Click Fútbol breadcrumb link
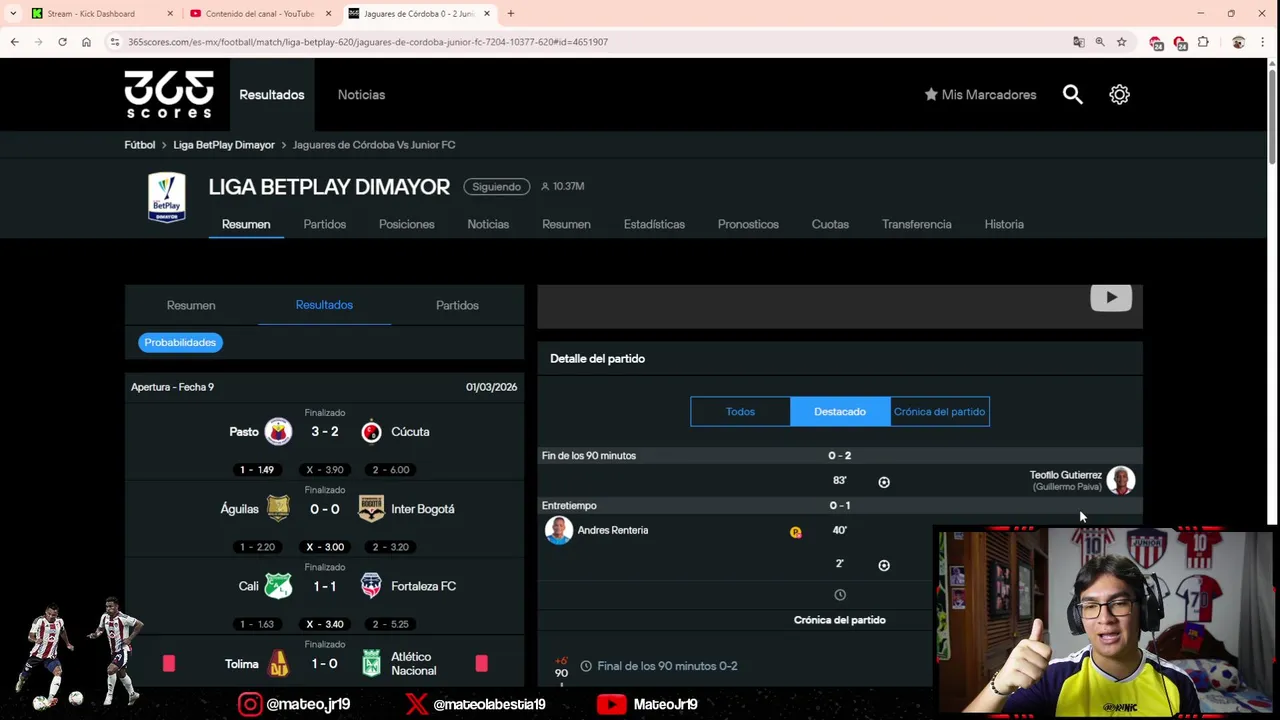 pos(140,145)
